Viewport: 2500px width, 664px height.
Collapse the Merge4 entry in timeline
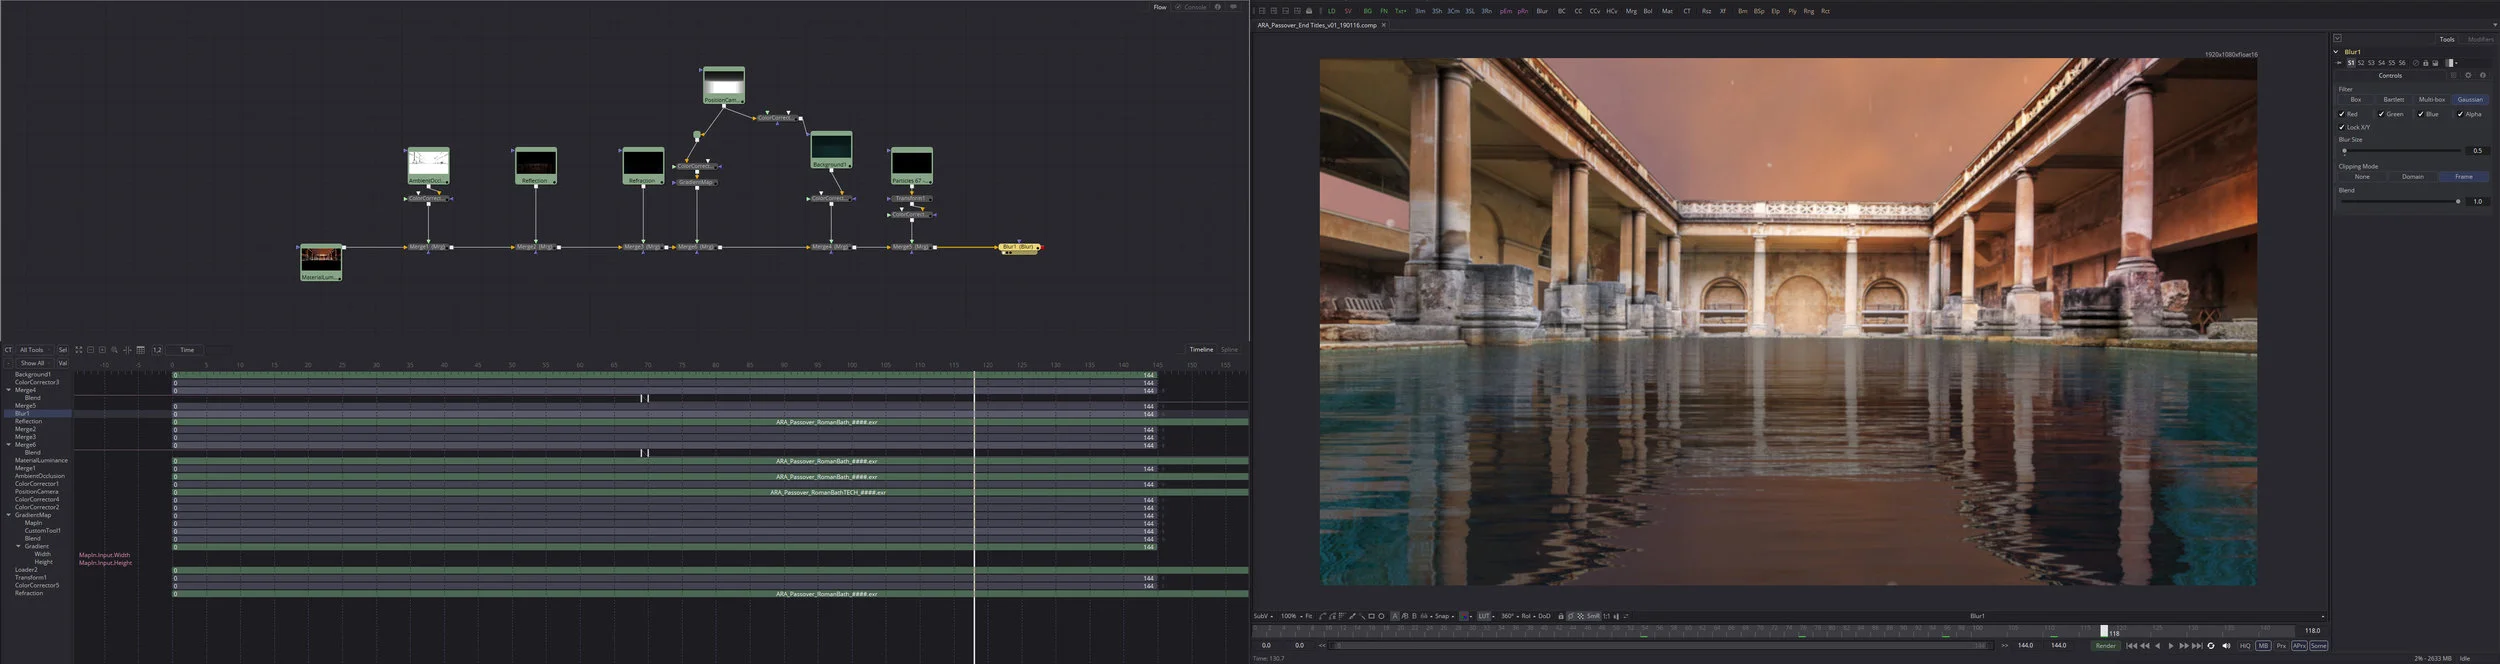(x=9, y=390)
